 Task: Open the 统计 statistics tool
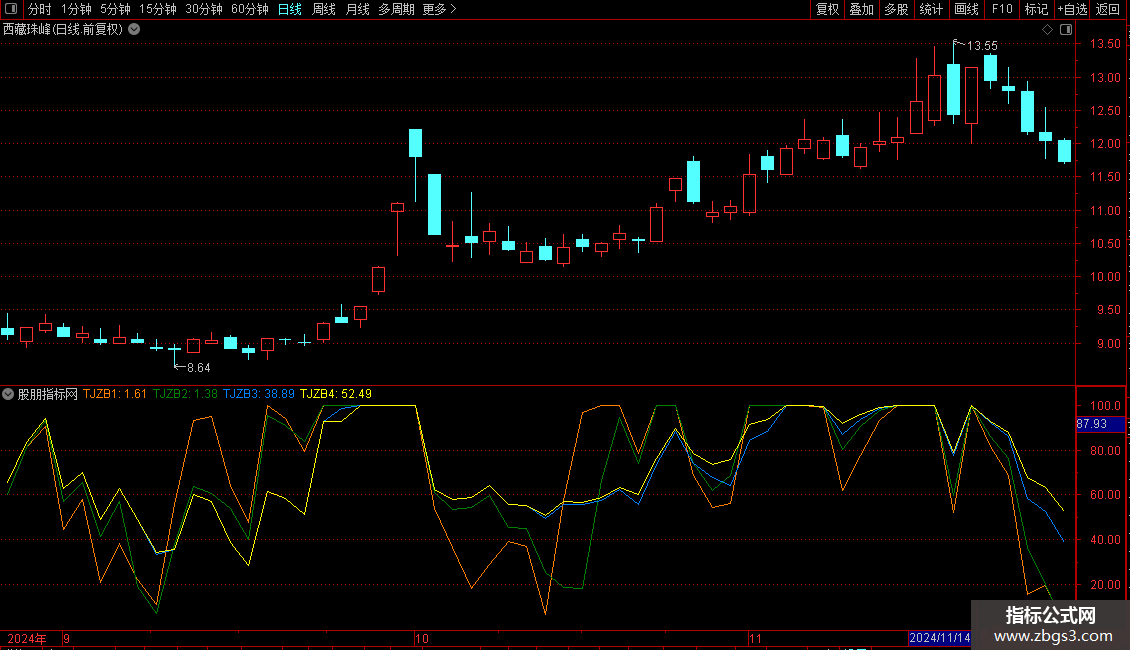pyautogui.click(x=931, y=9)
